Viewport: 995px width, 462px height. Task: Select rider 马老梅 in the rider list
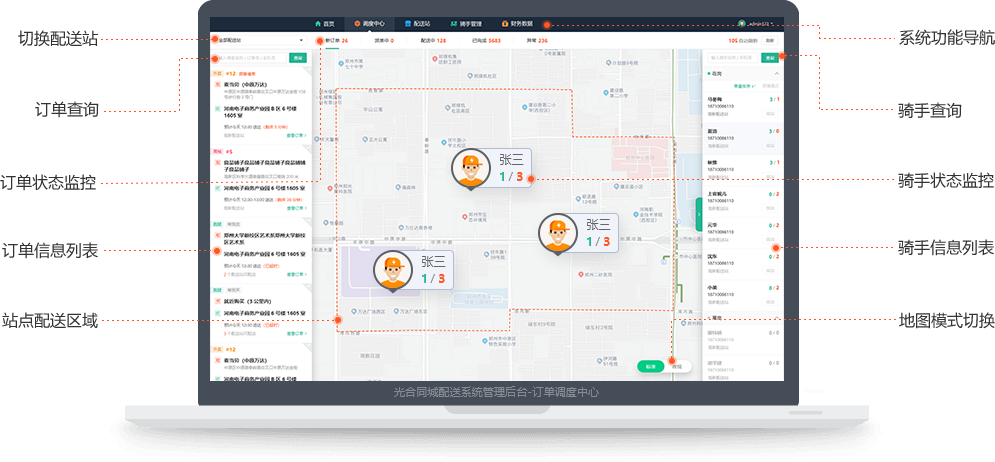point(715,100)
